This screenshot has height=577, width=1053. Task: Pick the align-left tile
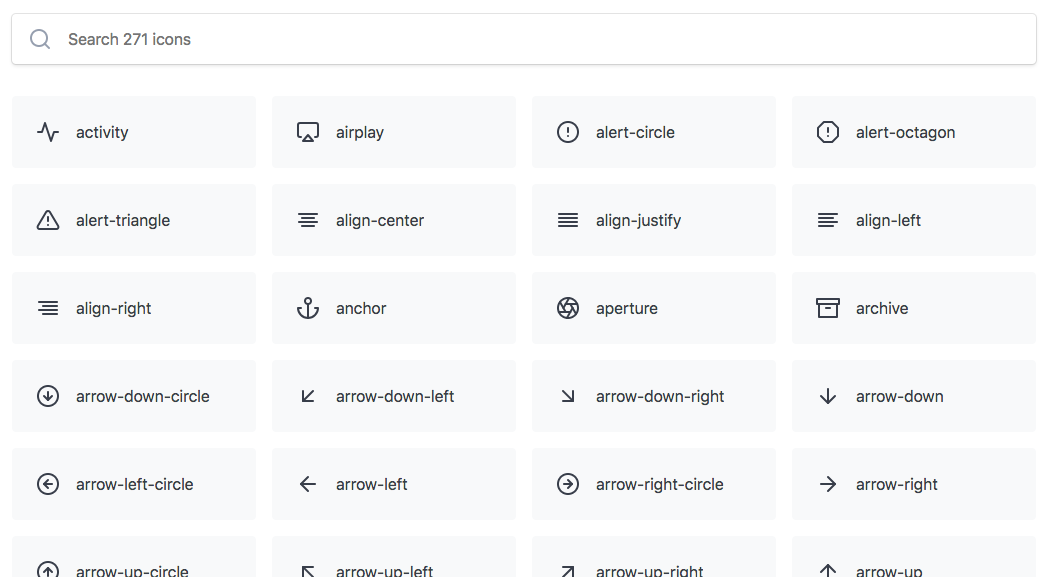click(913, 220)
